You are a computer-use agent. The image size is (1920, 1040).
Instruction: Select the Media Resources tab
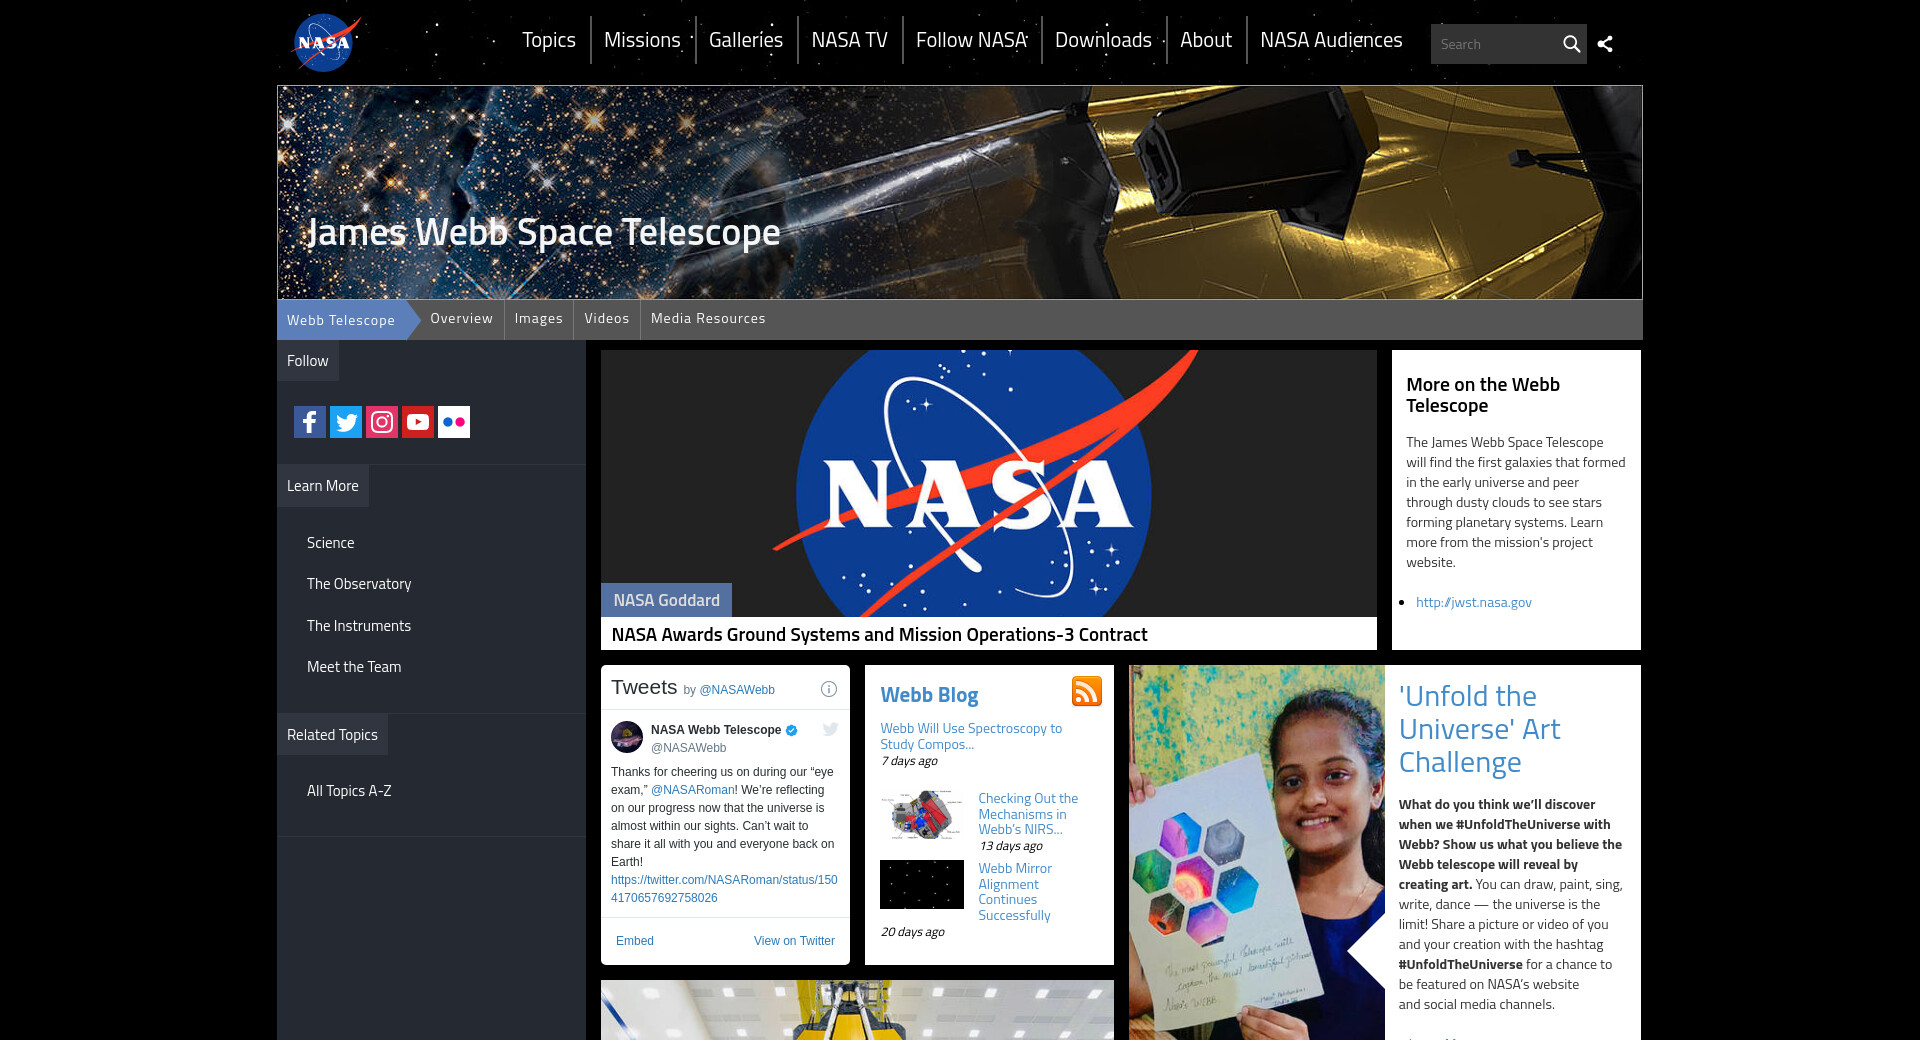point(708,319)
